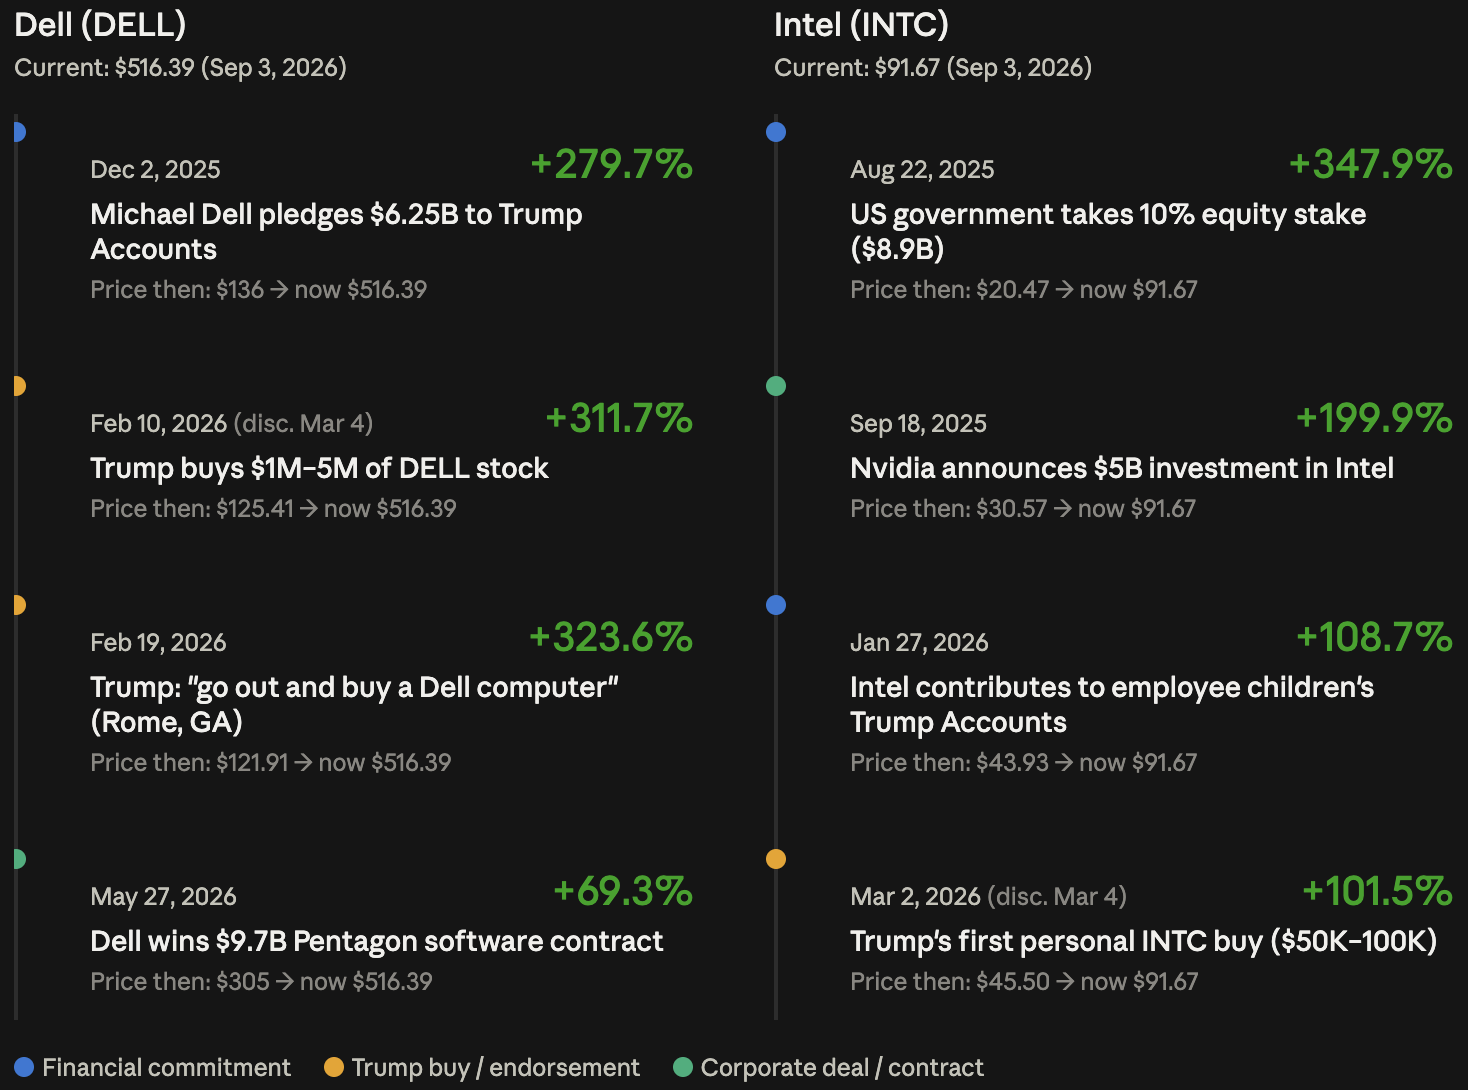Screen dimensions: 1468x1090
Task: Click the green Corporate deal / contract legend swatch
Action: (683, 1068)
